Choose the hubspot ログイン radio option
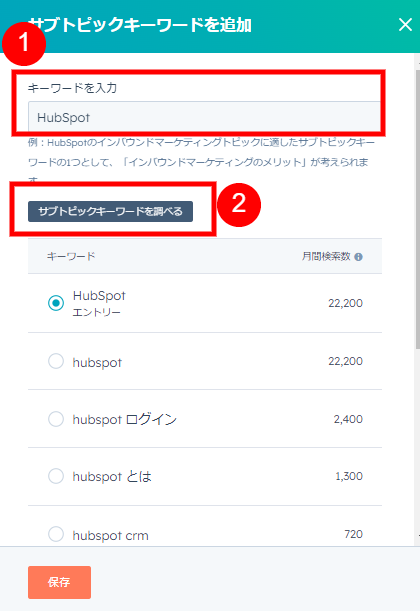The height and width of the screenshot is (611, 420). click(x=56, y=419)
